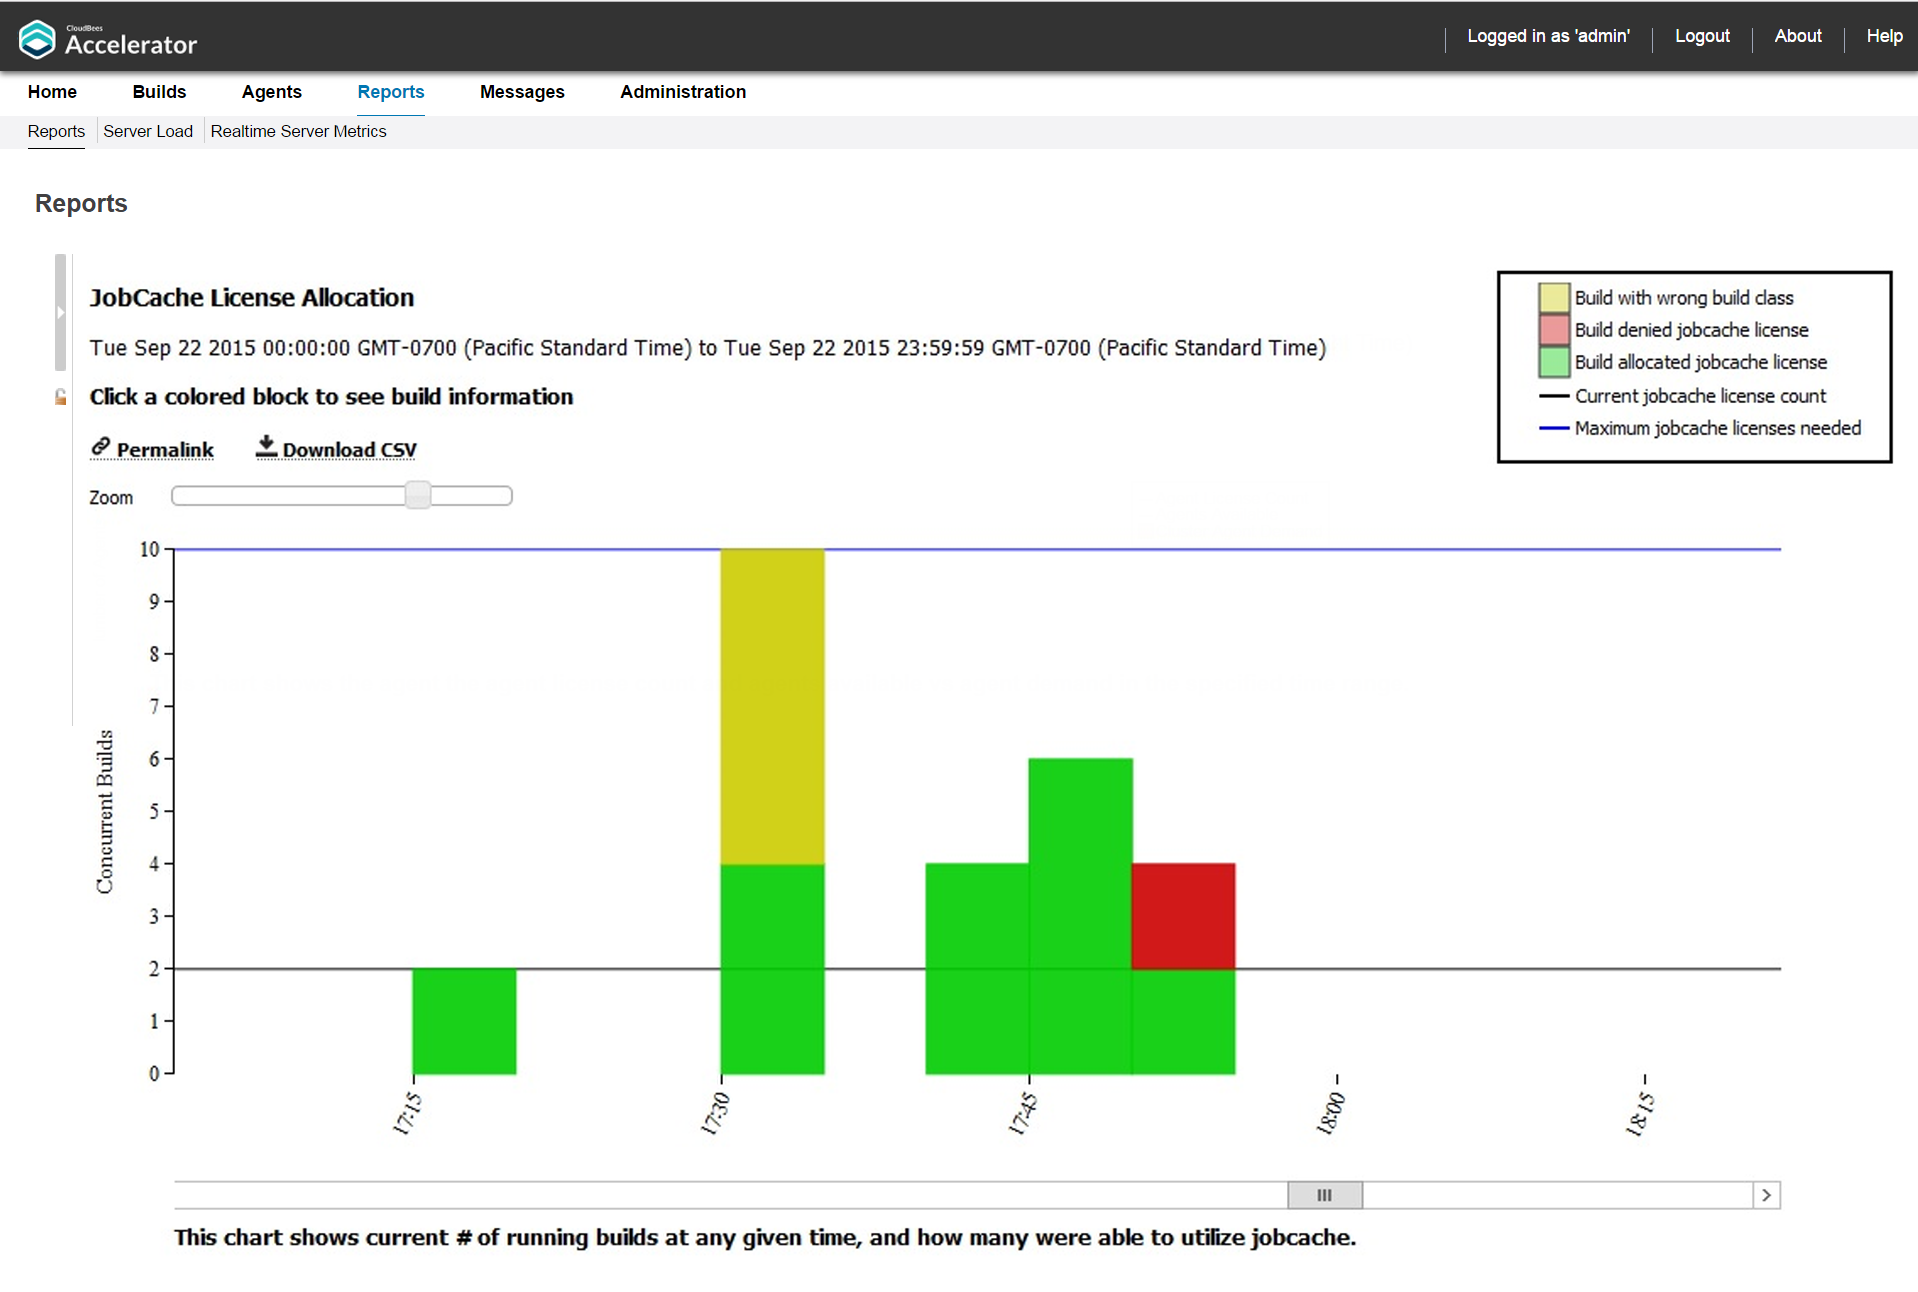Click the 18:00 time axis label
The image size is (1918, 1292).
pos(1331,1114)
